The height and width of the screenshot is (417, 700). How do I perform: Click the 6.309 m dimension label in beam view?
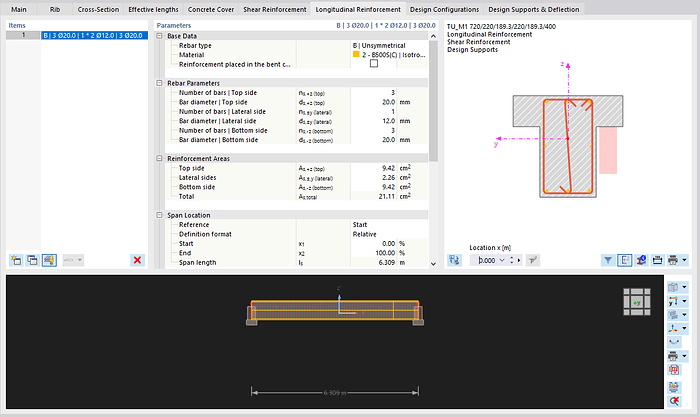335,392
